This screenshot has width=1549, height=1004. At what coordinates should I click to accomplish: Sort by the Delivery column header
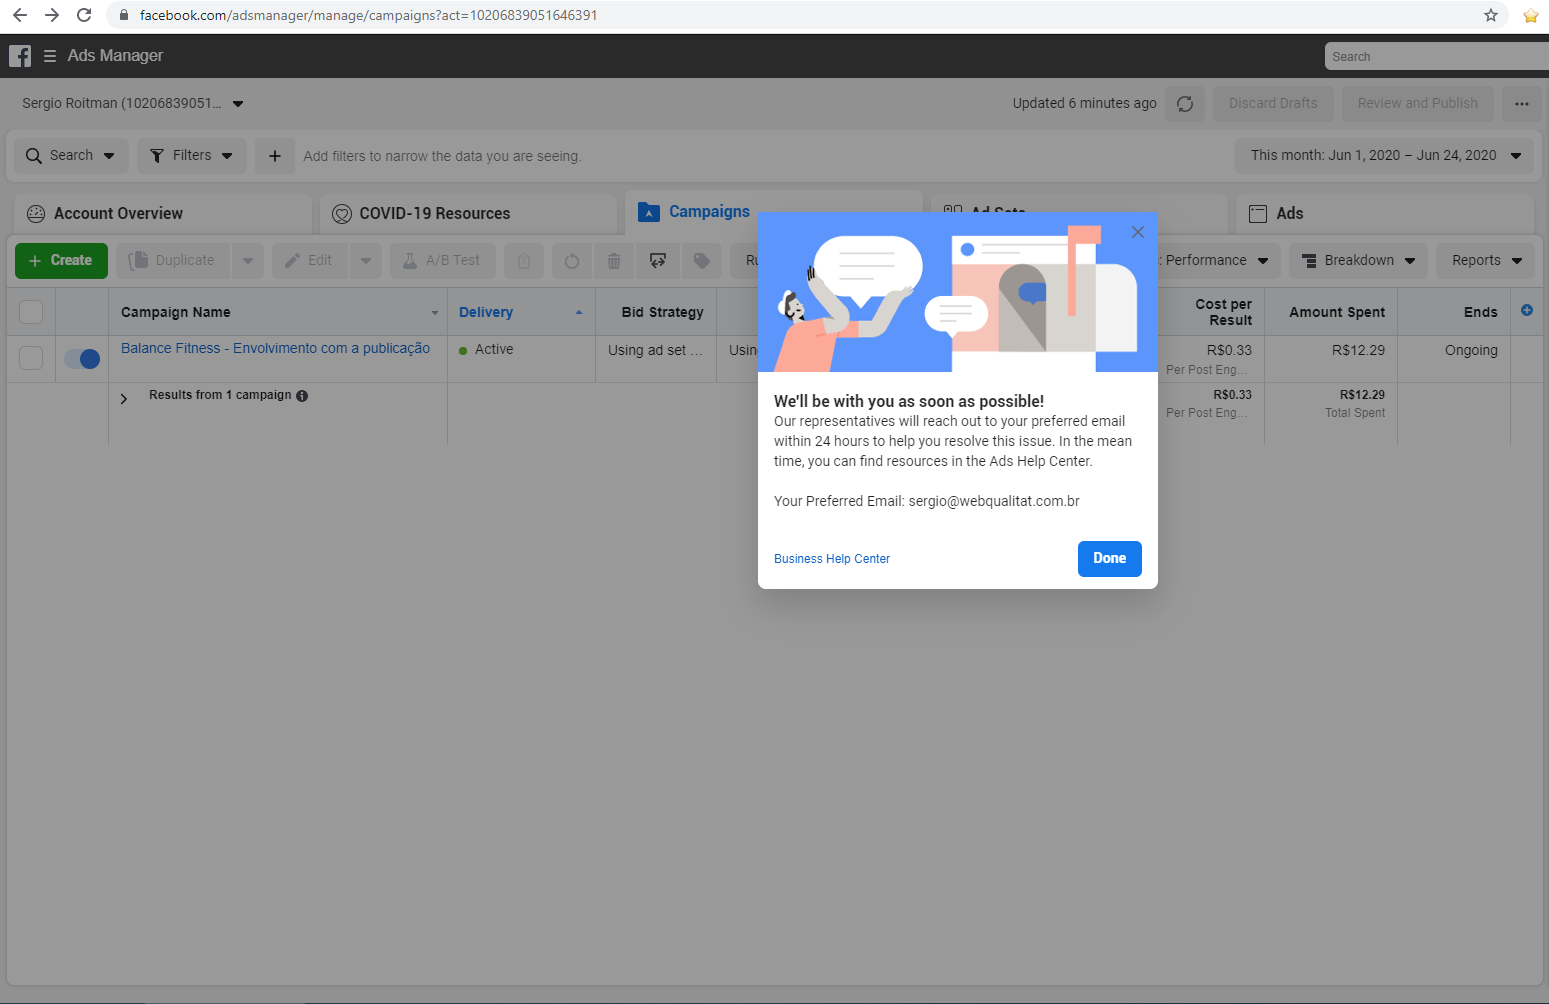point(521,313)
